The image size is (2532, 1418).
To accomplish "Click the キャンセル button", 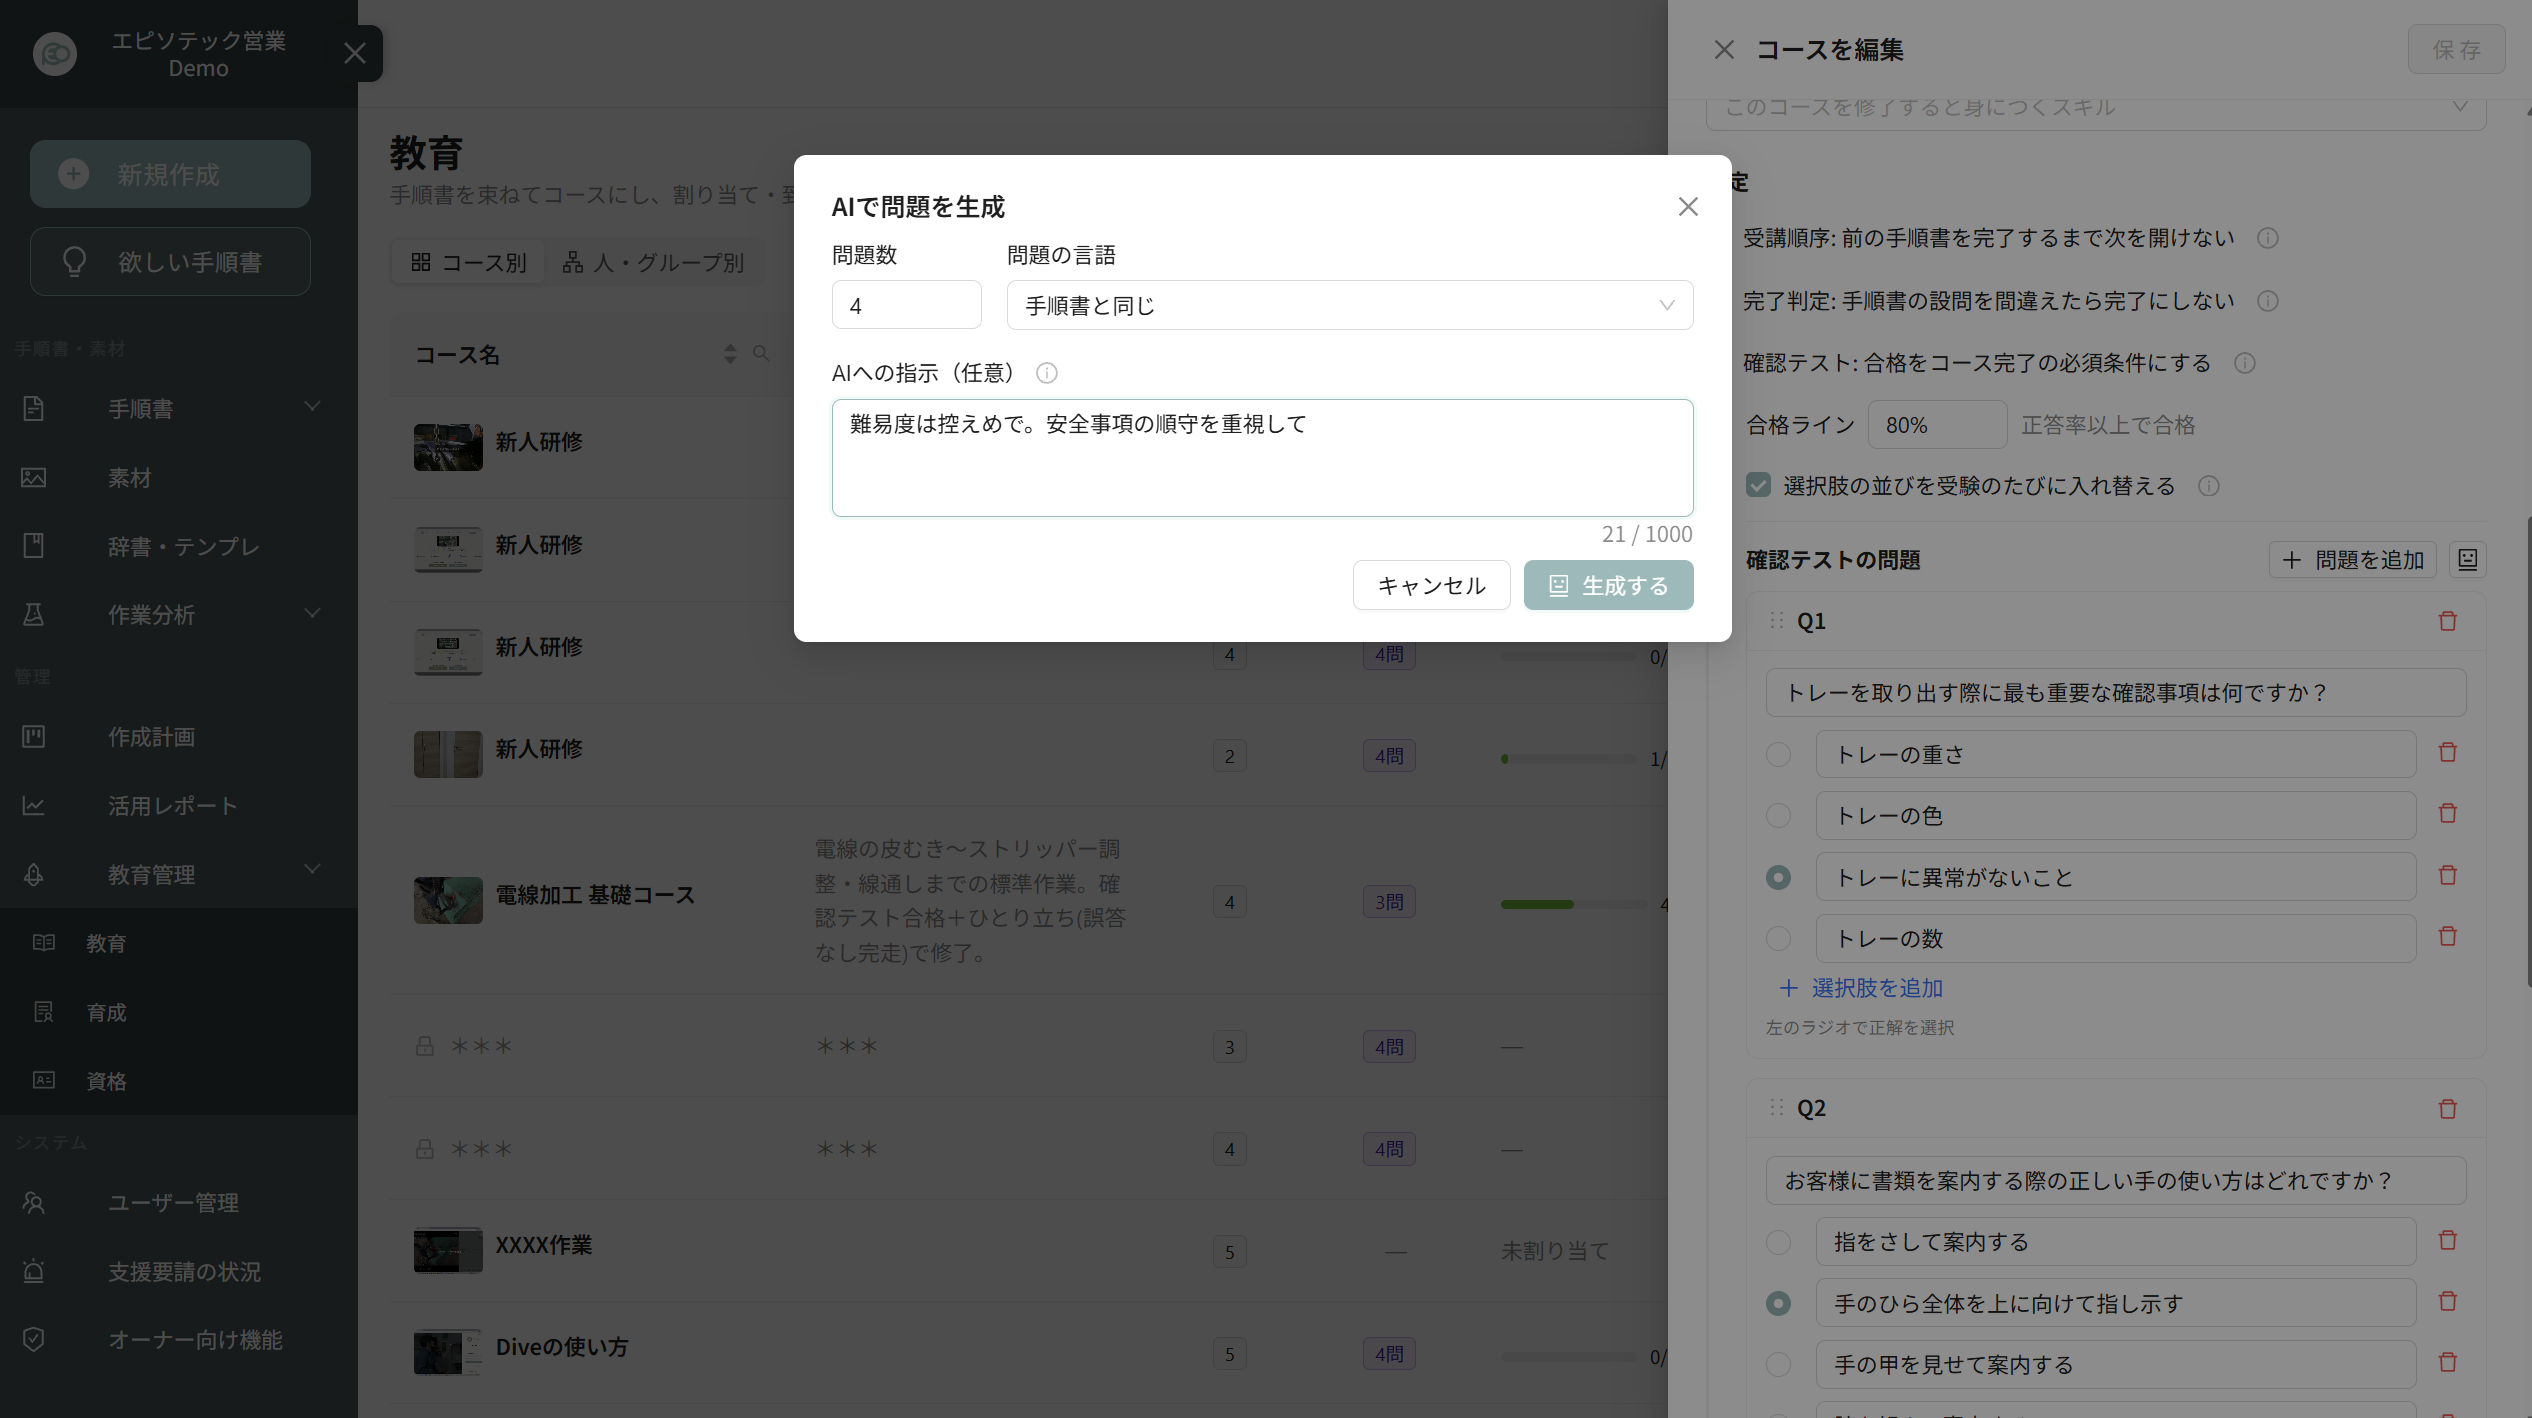I will (x=1431, y=585).
